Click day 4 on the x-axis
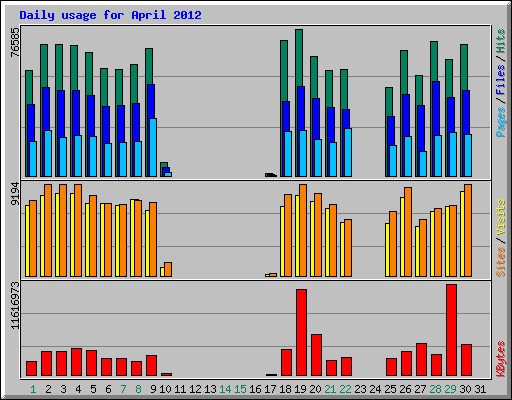512x400 pixels. click(x=78, y=389)
